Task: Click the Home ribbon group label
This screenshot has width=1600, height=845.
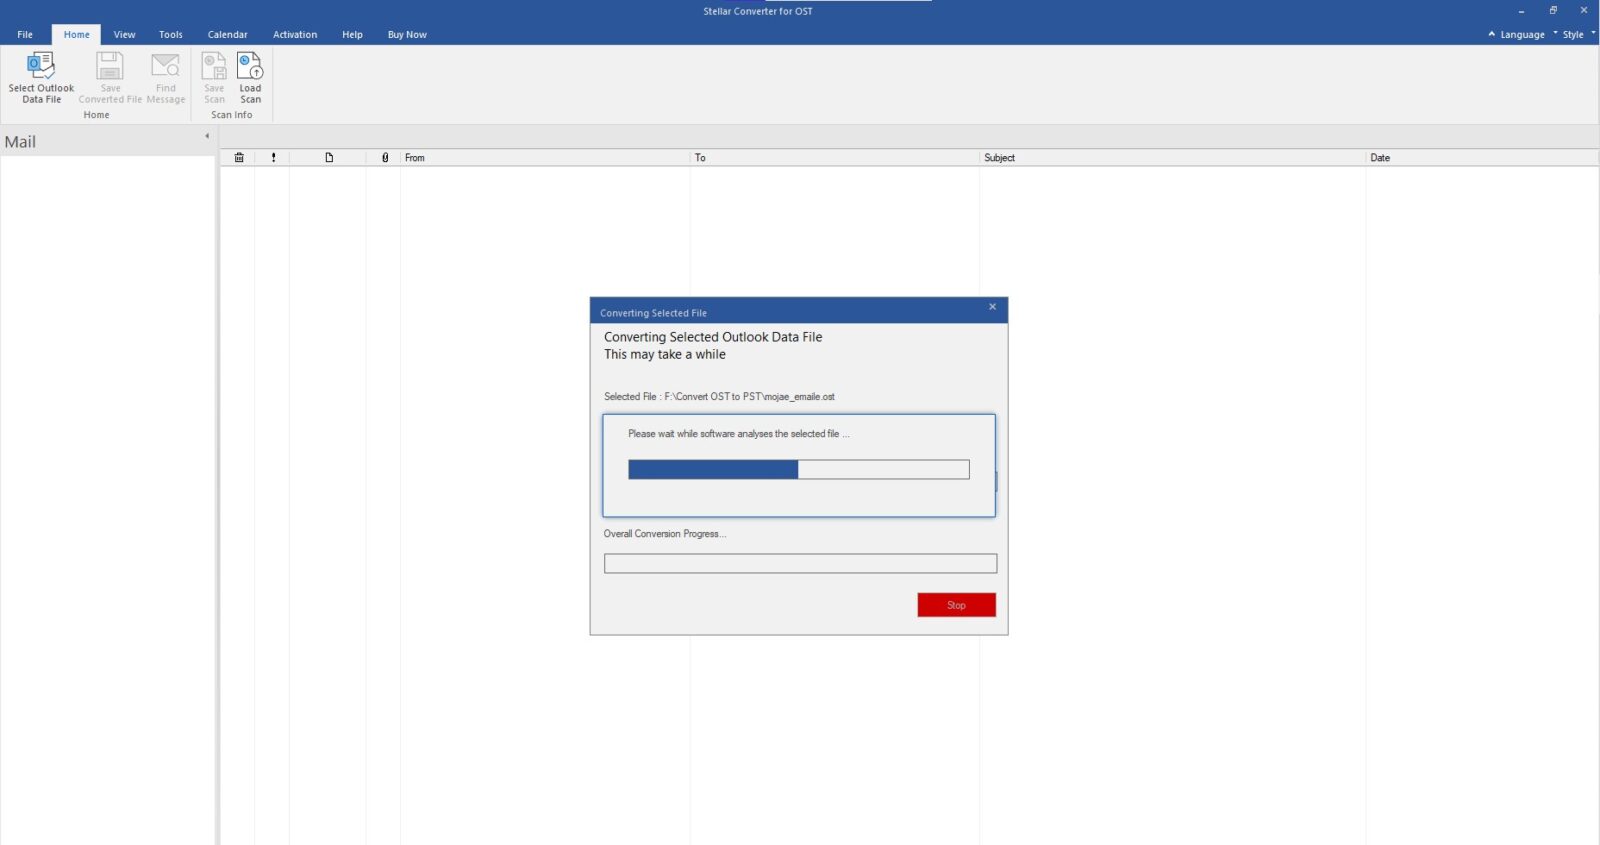Action: click(x=97, y=115)
